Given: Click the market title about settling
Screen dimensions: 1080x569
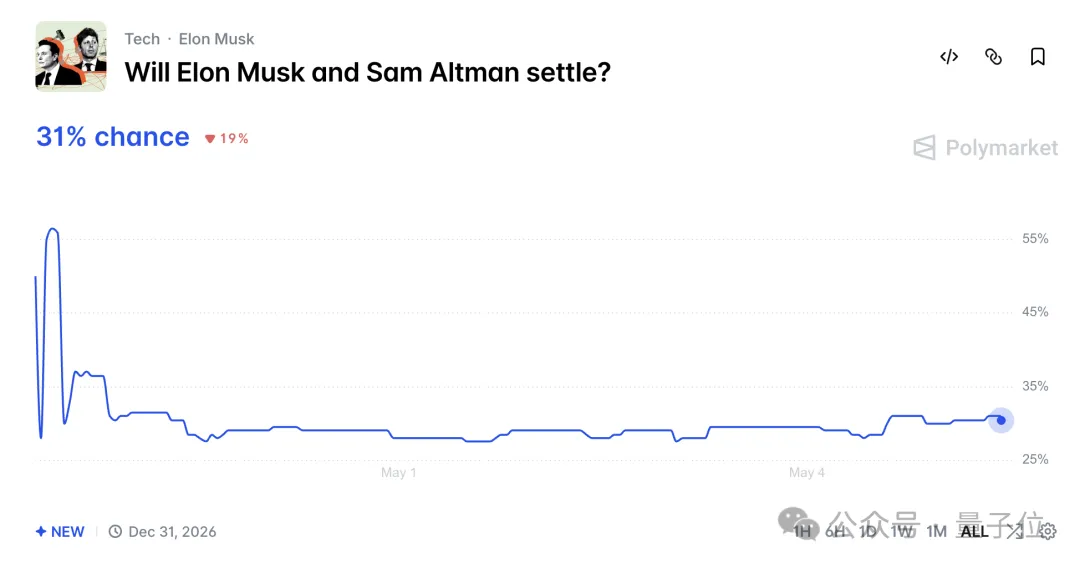Looking at the screenshot, I should [x=368, y=72].
